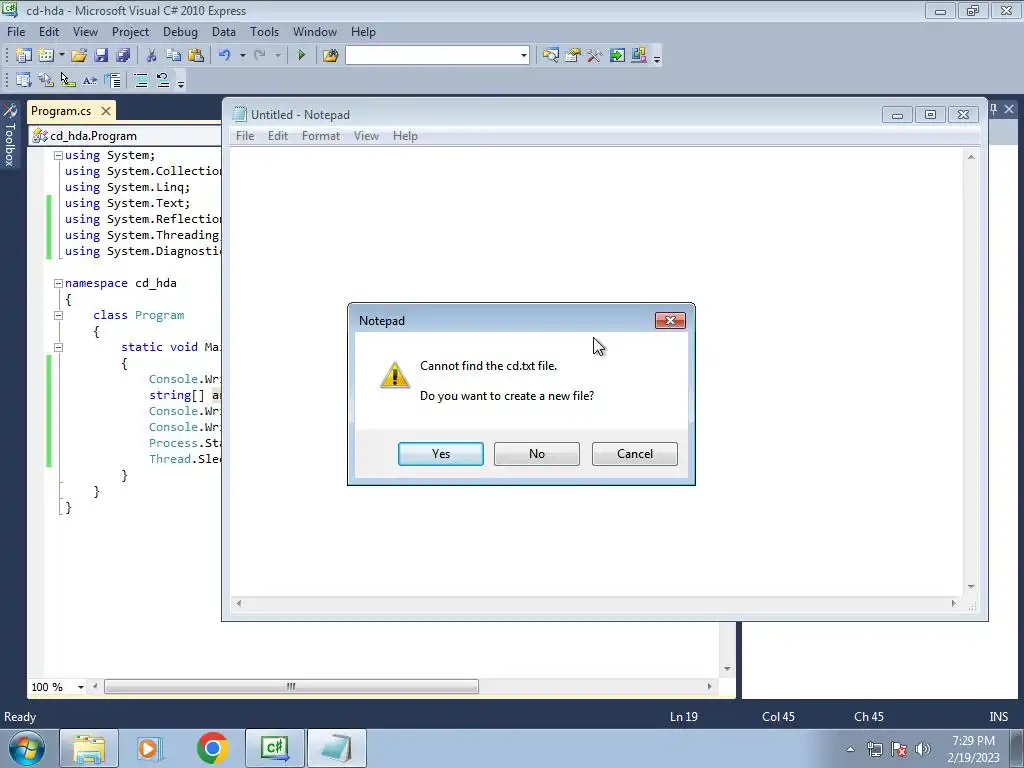Image resolution: width=1024 pixels, height=768 pixels.
Task: Click No in the Notepad dialog
Action: (x=537, y=454)
